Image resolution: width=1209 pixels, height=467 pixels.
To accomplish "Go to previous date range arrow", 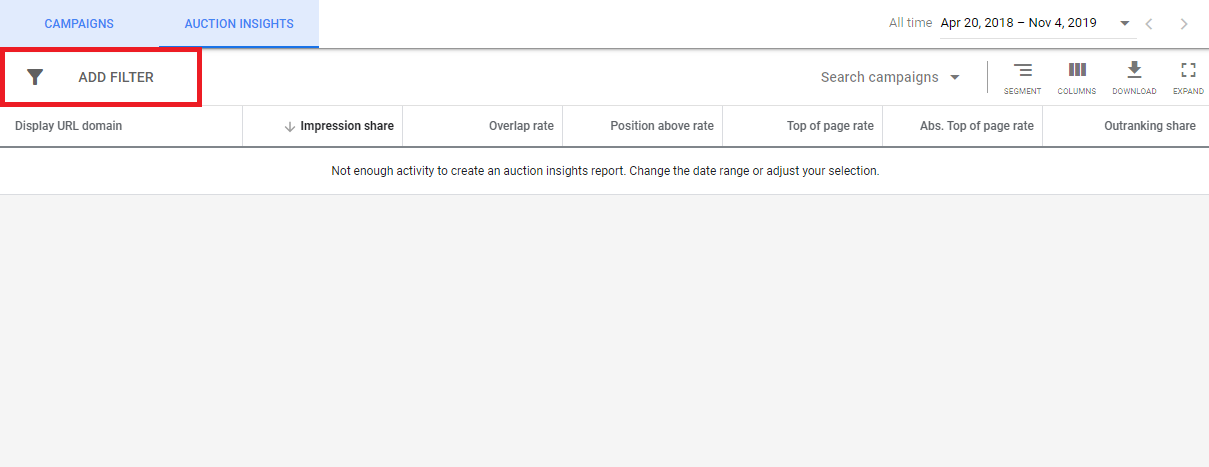I will click(x=1150, y=24).
